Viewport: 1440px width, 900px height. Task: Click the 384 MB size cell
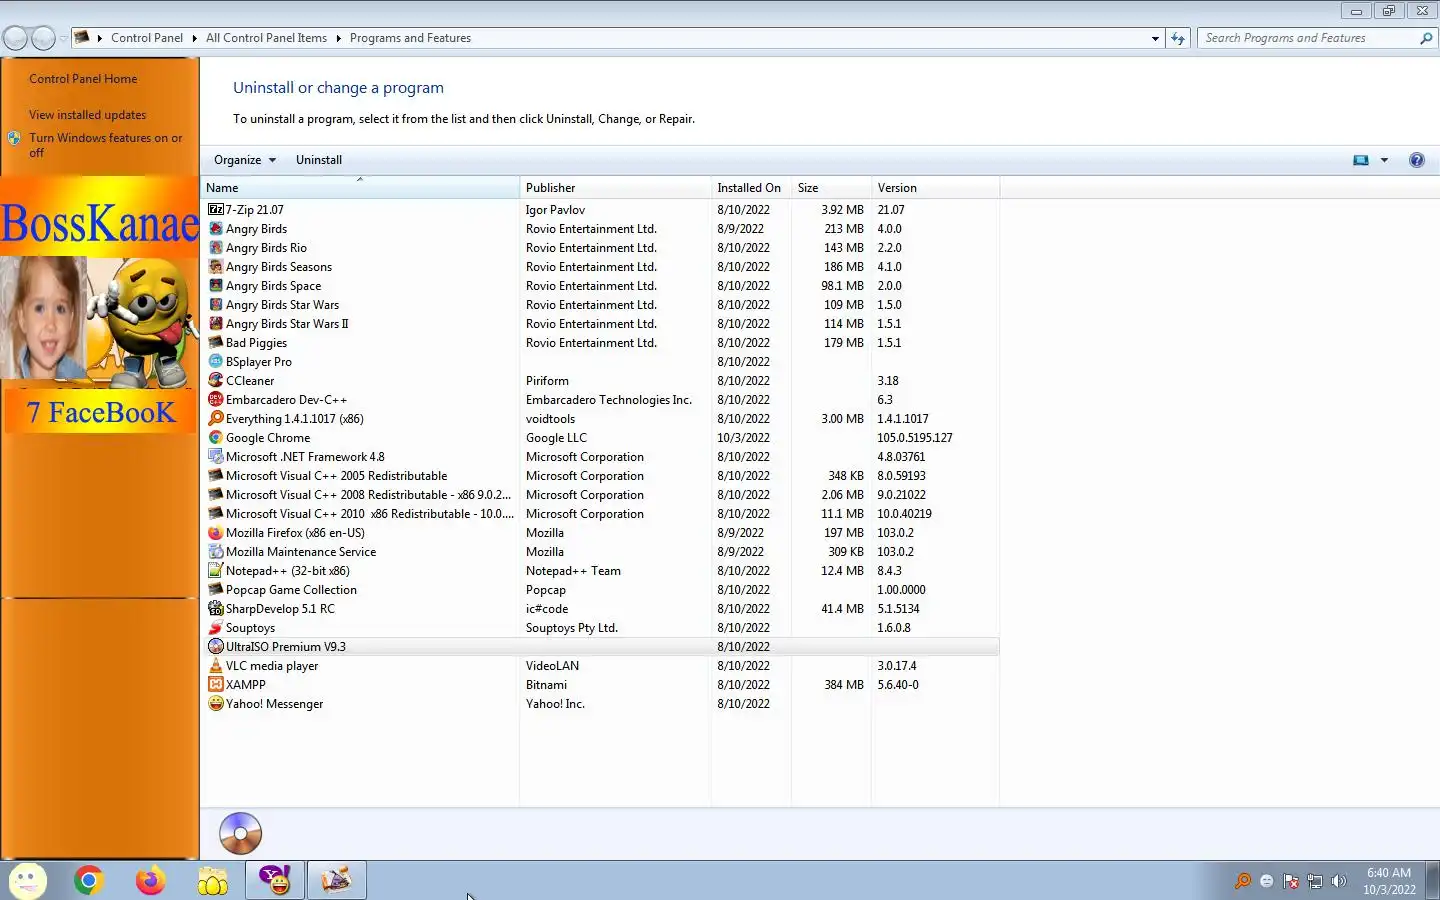(x=843, y=685)
